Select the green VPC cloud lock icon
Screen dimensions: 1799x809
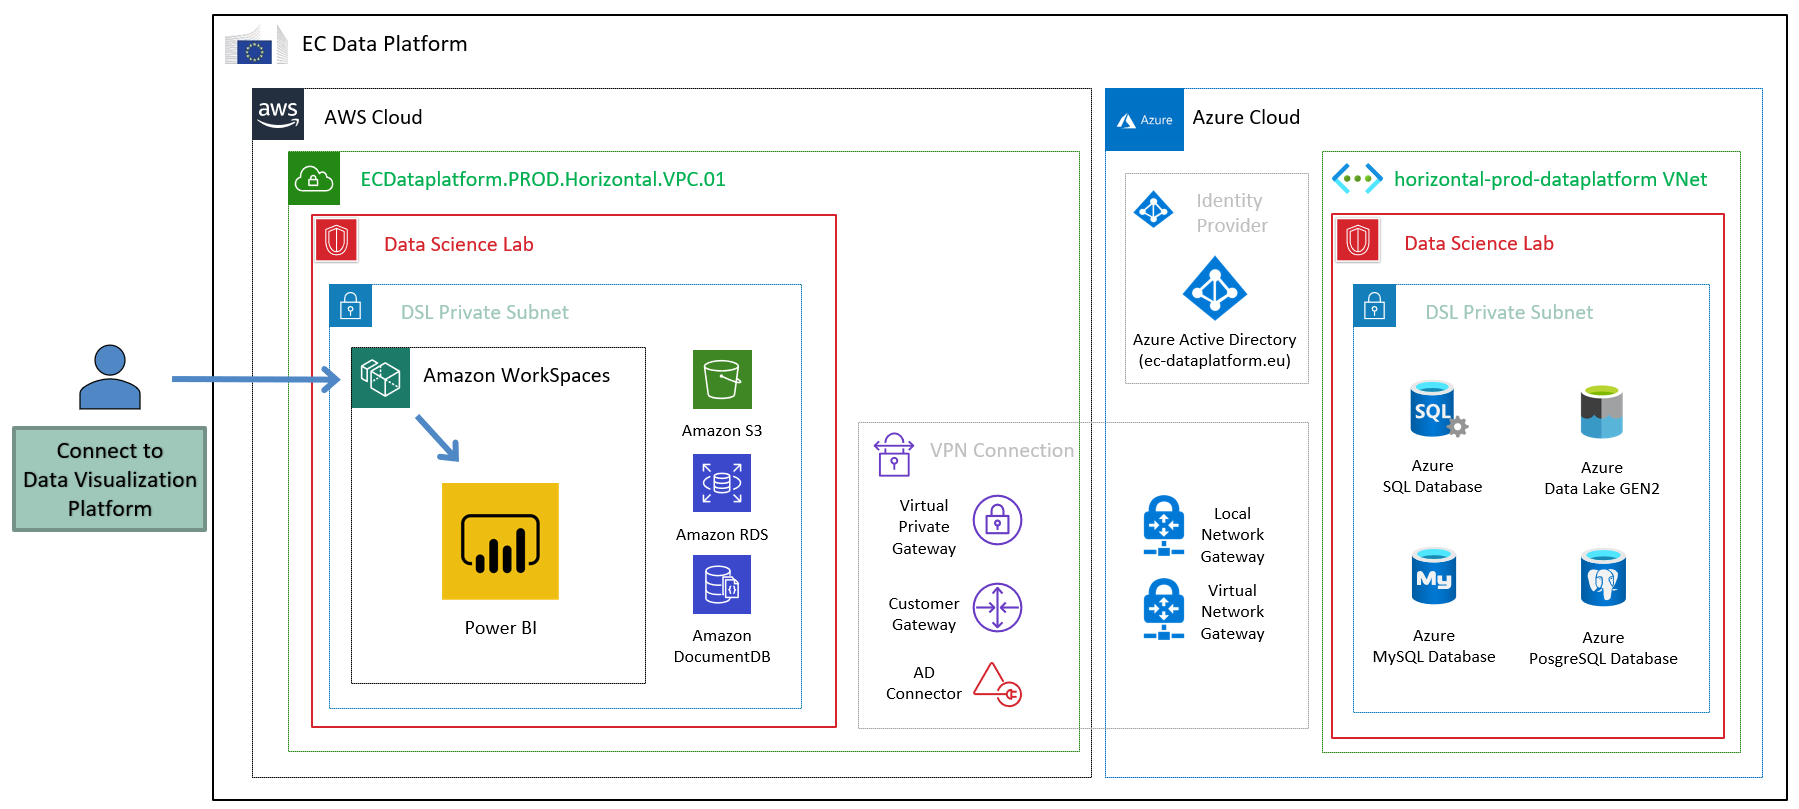314,178
